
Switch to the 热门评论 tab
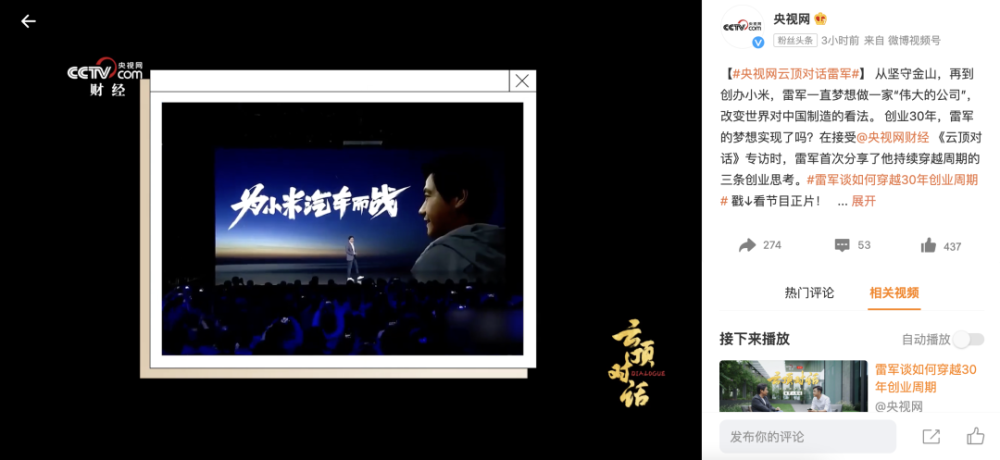click(x=809, y=293)
